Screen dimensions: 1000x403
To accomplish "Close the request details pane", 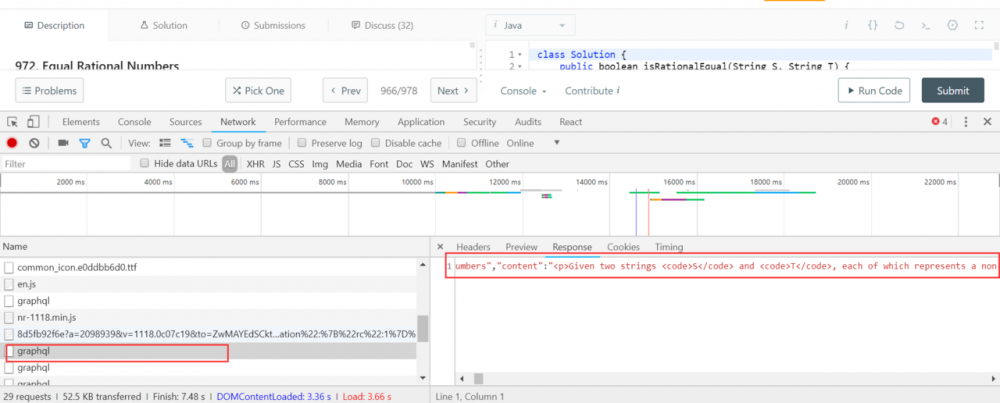I will pos(440,247).
